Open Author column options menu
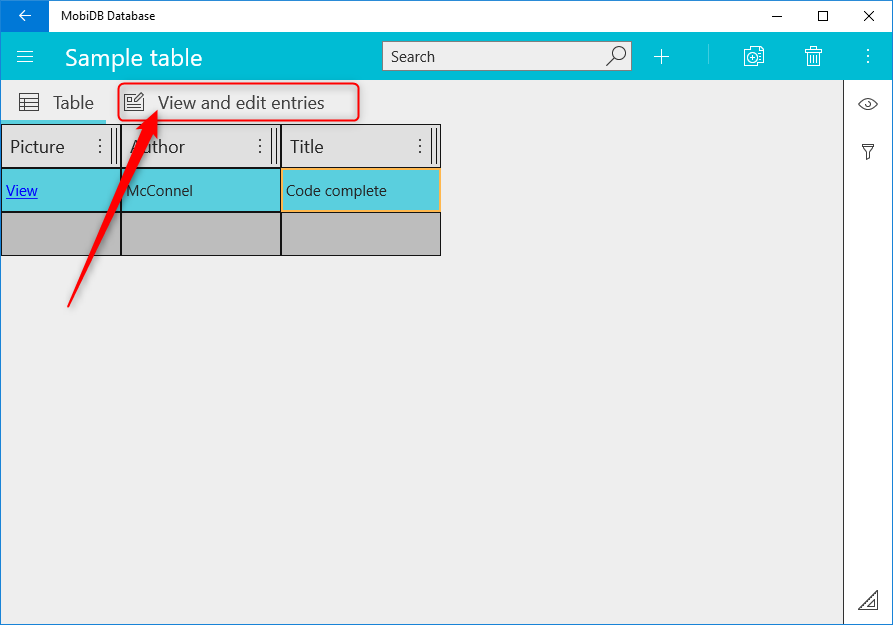The height and width of the screenshot is (625, 893). [260, 146]
